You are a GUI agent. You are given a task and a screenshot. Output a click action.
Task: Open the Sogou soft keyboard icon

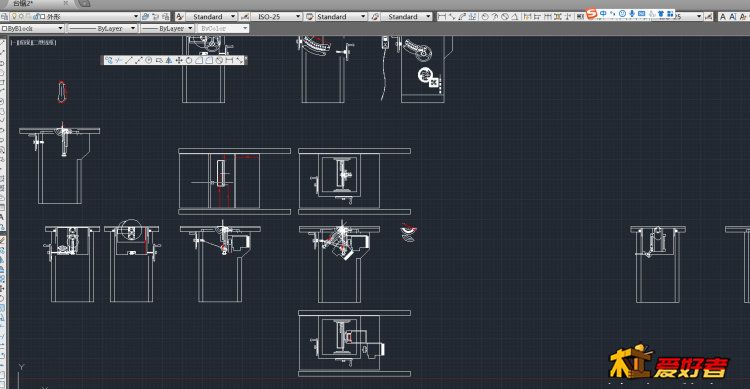pos(641,14)
